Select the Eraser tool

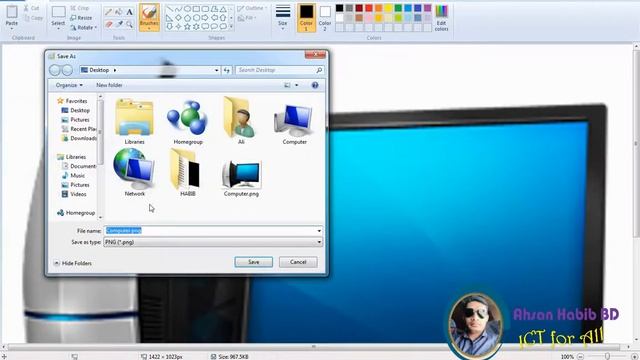click(x=109, y=24)
